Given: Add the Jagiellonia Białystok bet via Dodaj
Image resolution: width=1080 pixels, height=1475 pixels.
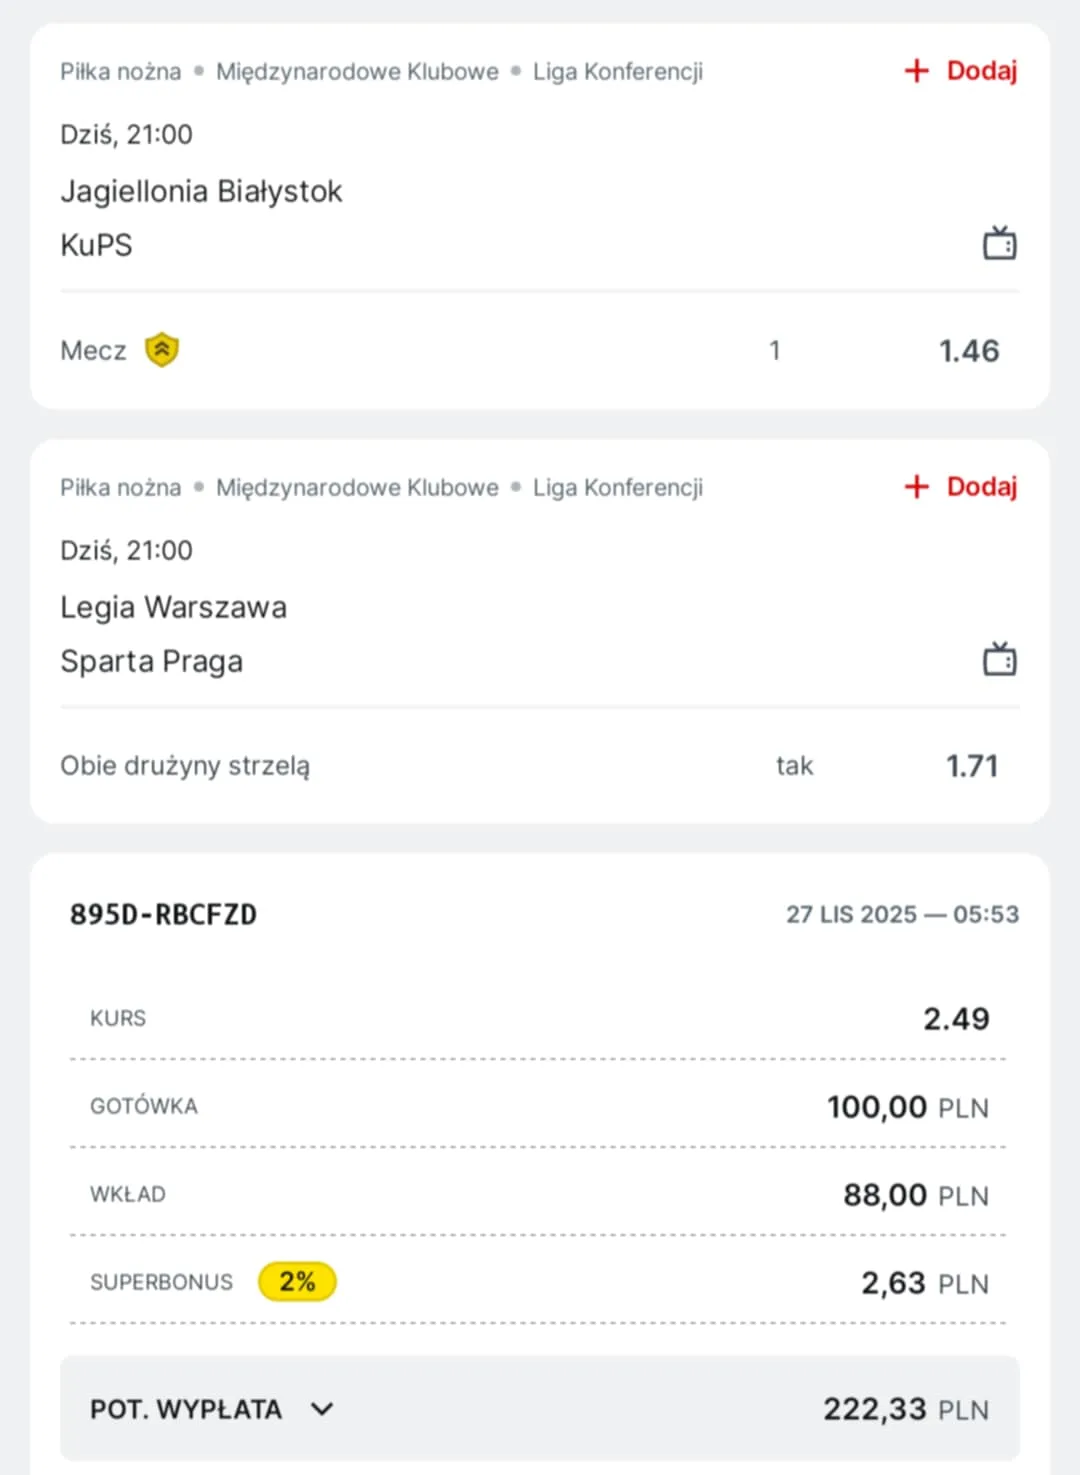Looking at the screenshot, I should click(981, 71).
